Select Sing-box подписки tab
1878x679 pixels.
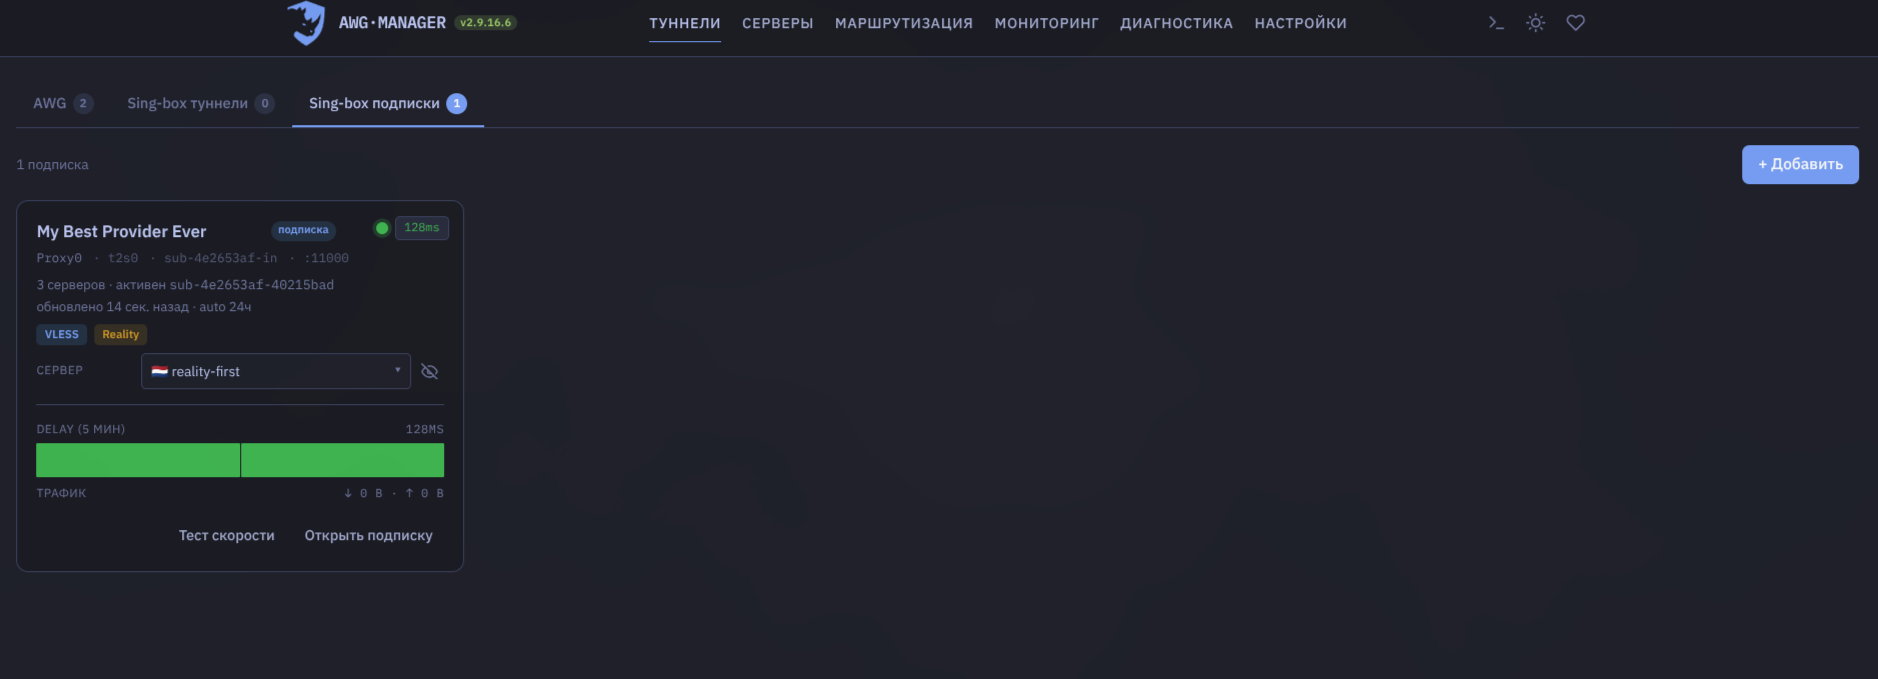click(388, 103)
